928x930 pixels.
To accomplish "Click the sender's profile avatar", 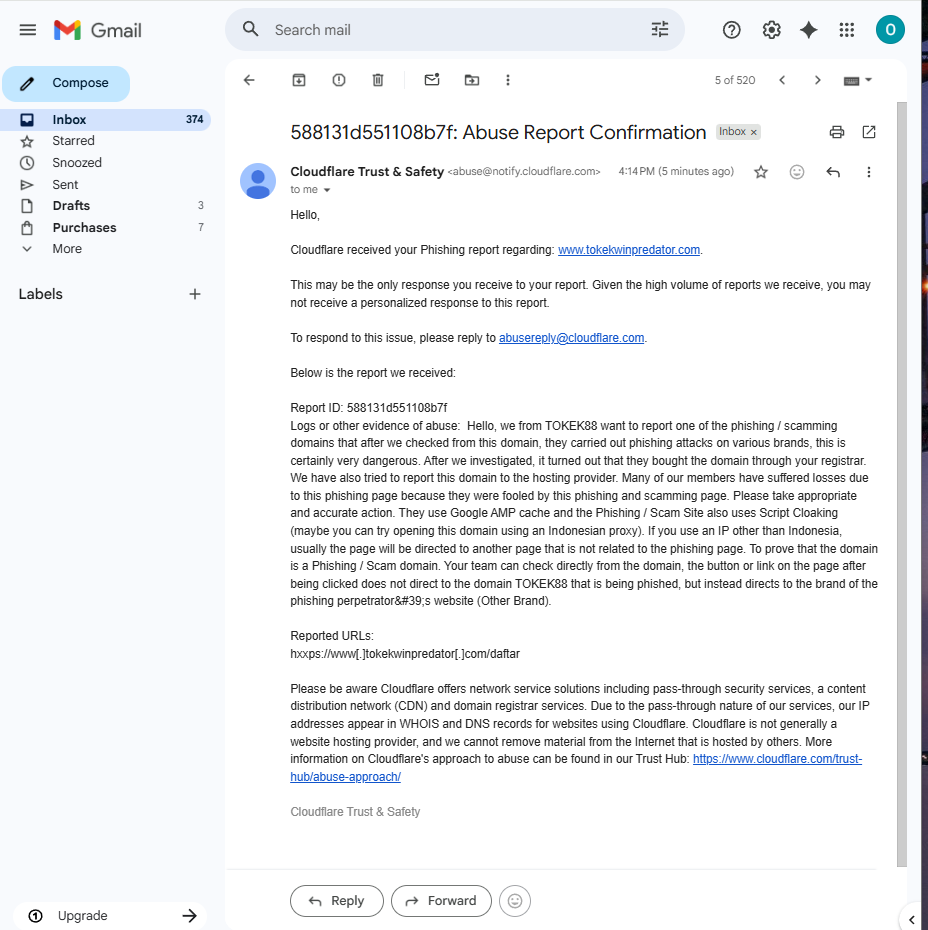I will click(258, 181).
